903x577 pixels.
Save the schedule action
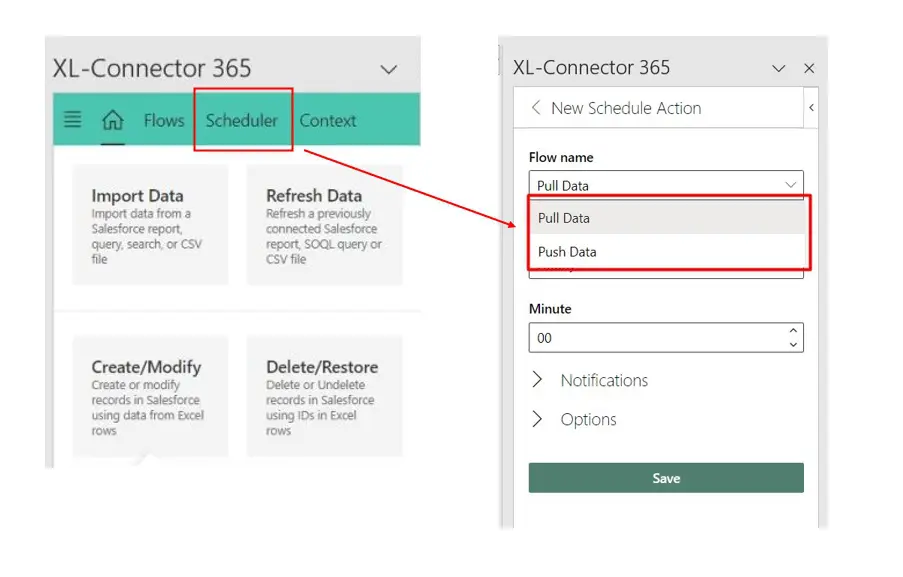point(665,477)
